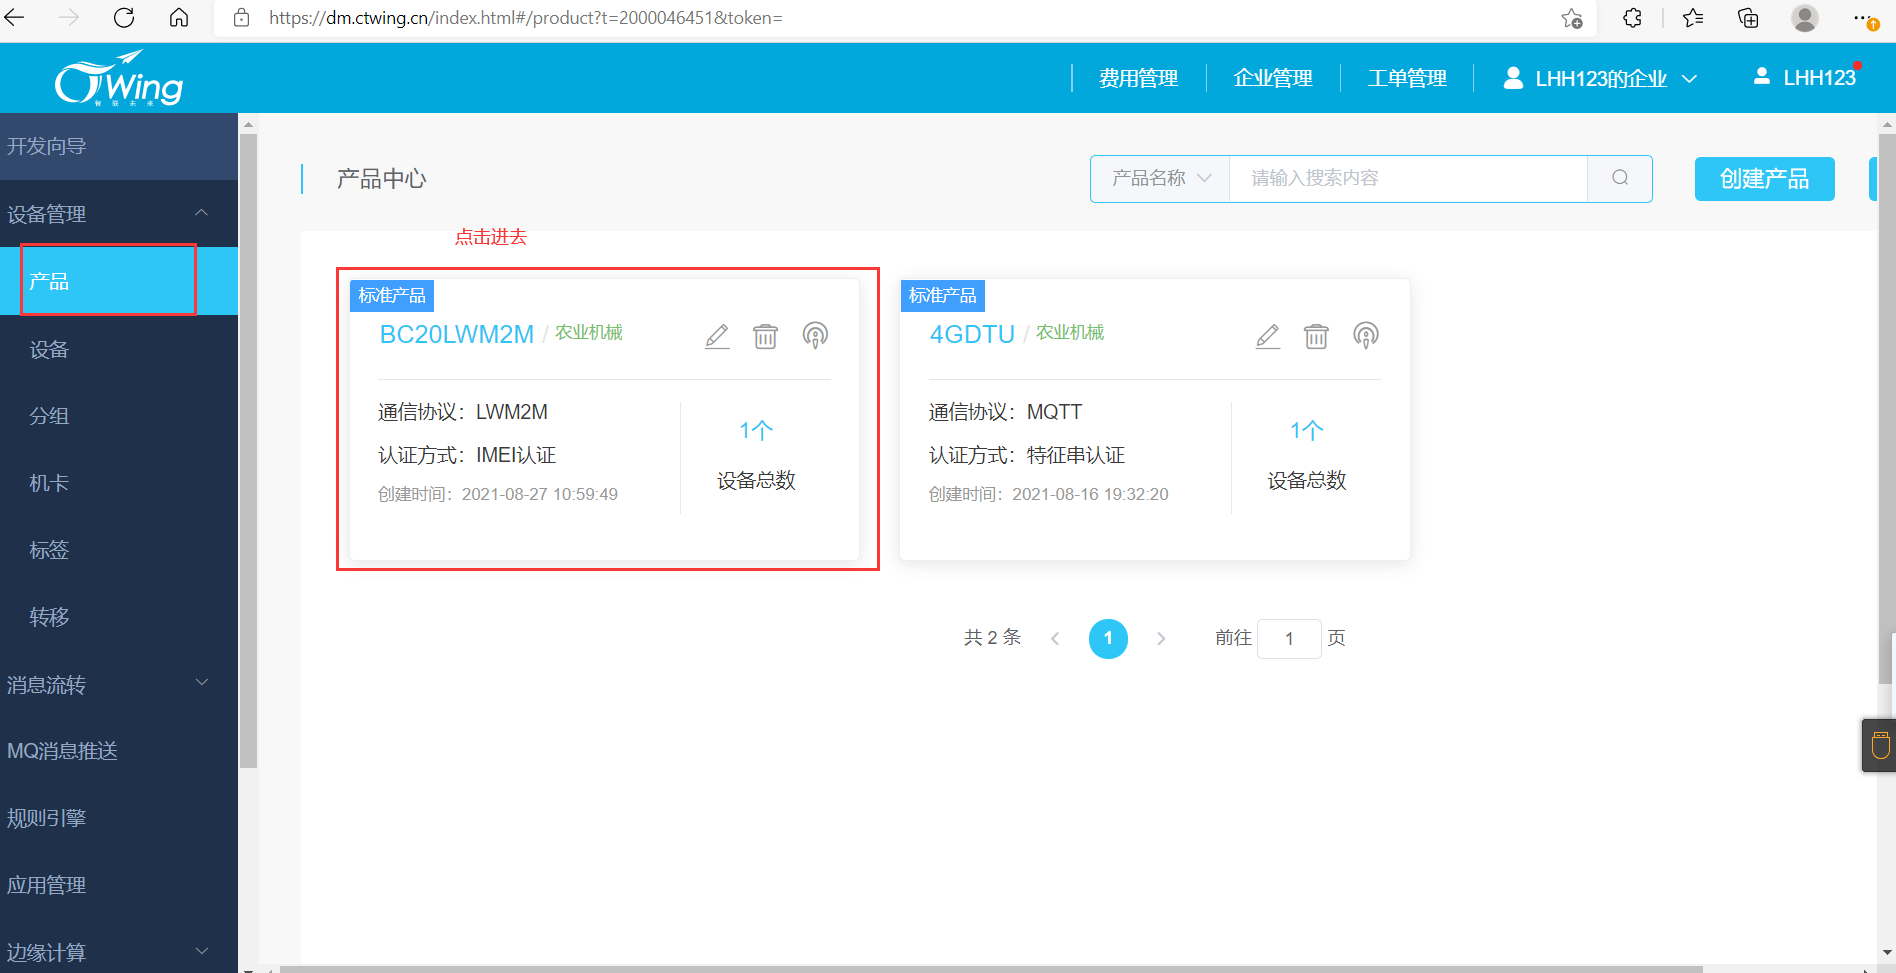Open 应用管理 in the sidebar
Screen dimensions: 1896x973
click(119, 885)
